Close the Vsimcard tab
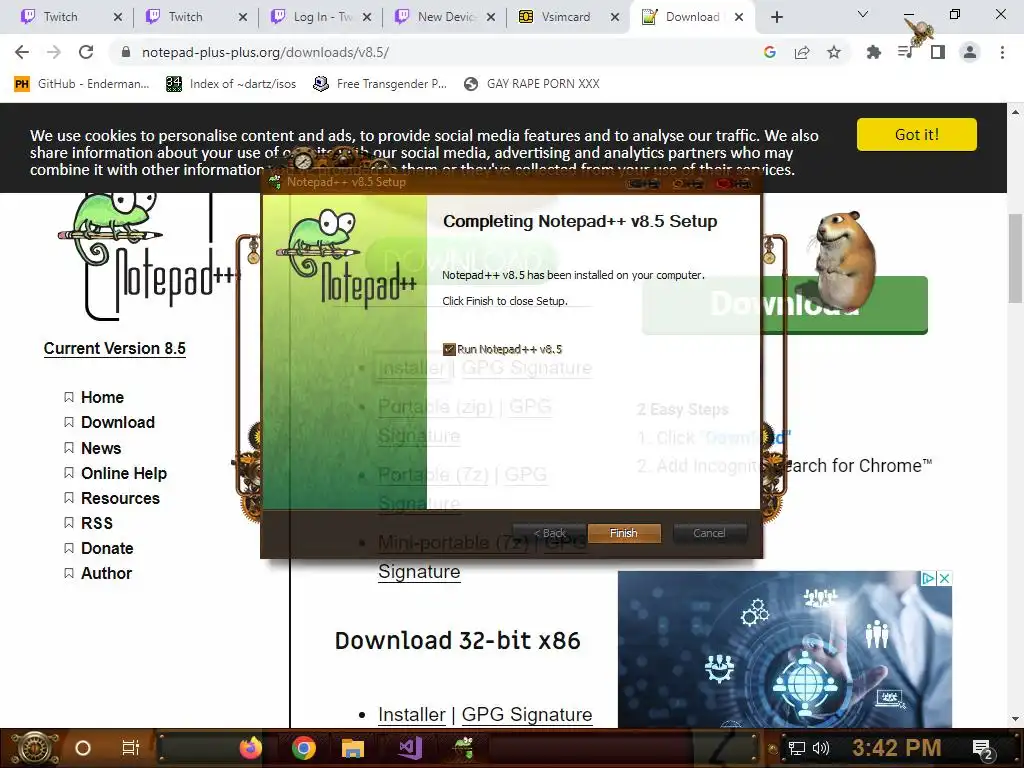Image resolution: width=1024 pixels, height=768 pixels. [615, 17]
